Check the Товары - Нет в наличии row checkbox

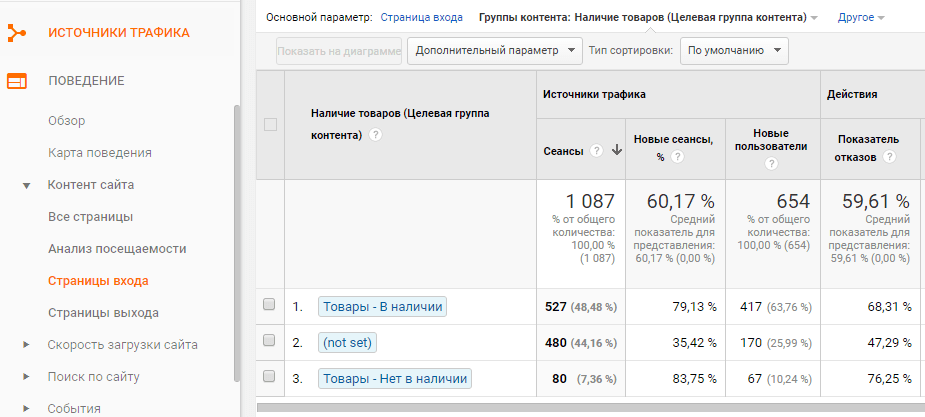tap(269, 376)
